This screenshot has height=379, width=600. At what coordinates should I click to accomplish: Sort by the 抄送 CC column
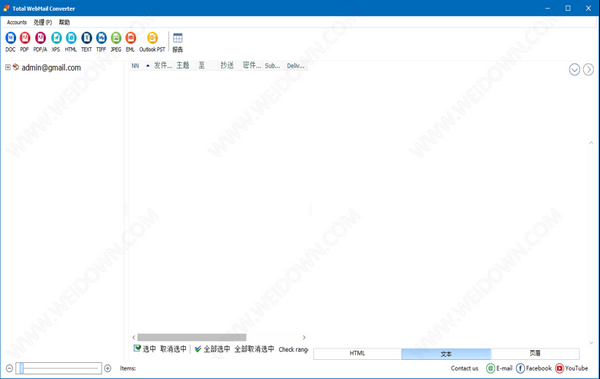pyautogui.click(x=230, y=66)
